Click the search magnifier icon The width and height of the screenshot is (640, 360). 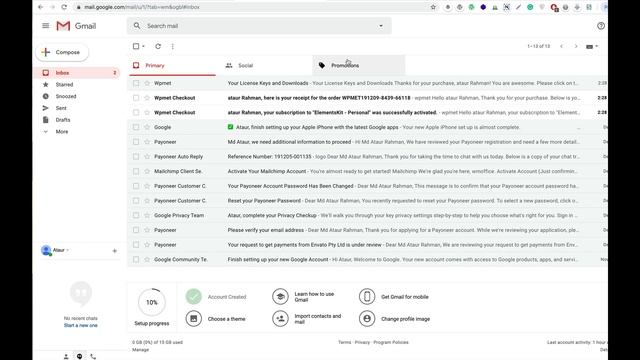(137, 26)
